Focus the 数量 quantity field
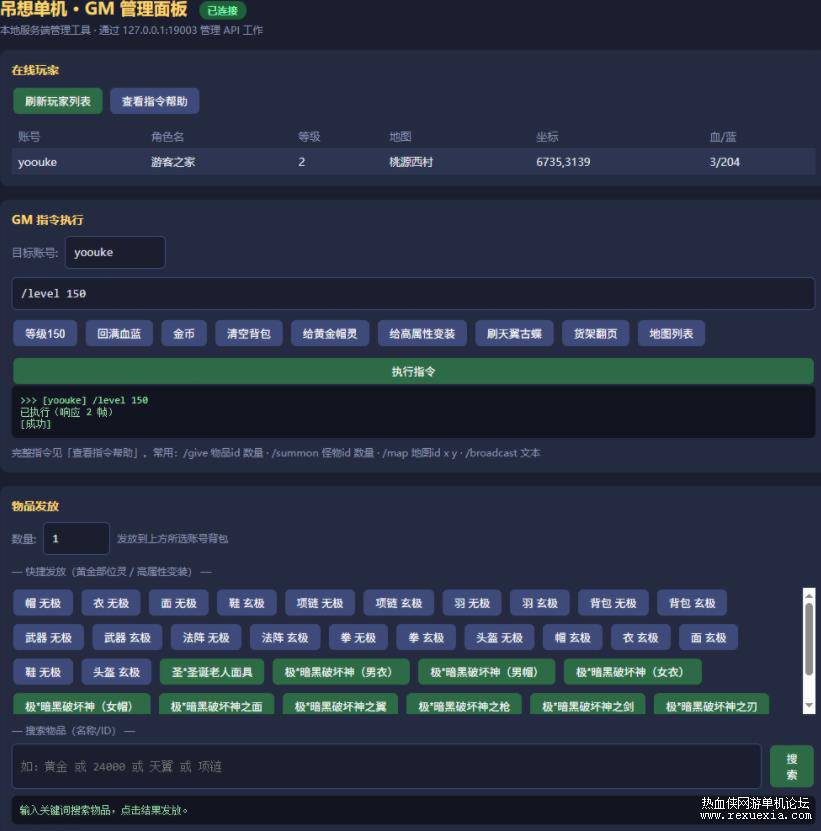Image resolution: width=821 pixels, height=831 pixels. [x=76, y=538]
